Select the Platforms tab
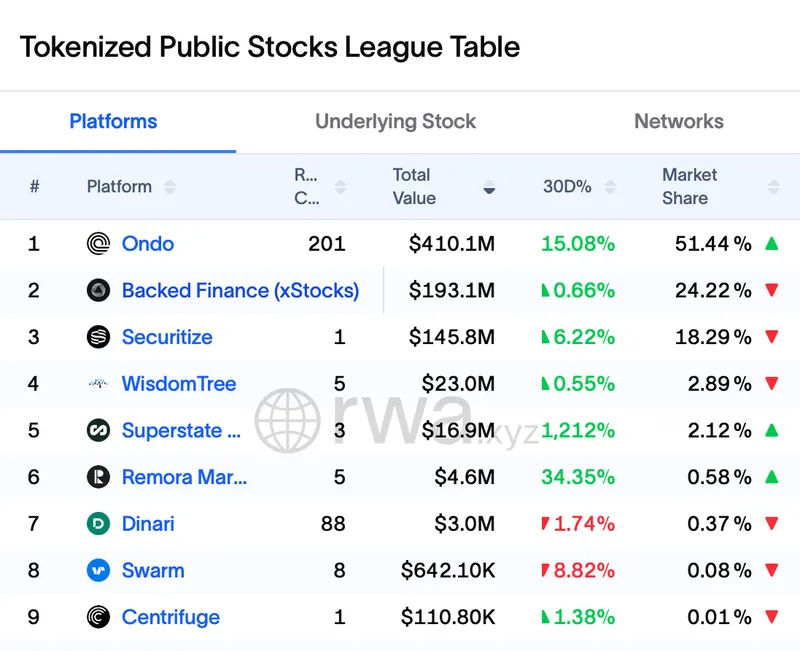The width and height of the screenshot is (800, 651). point(113,121)
